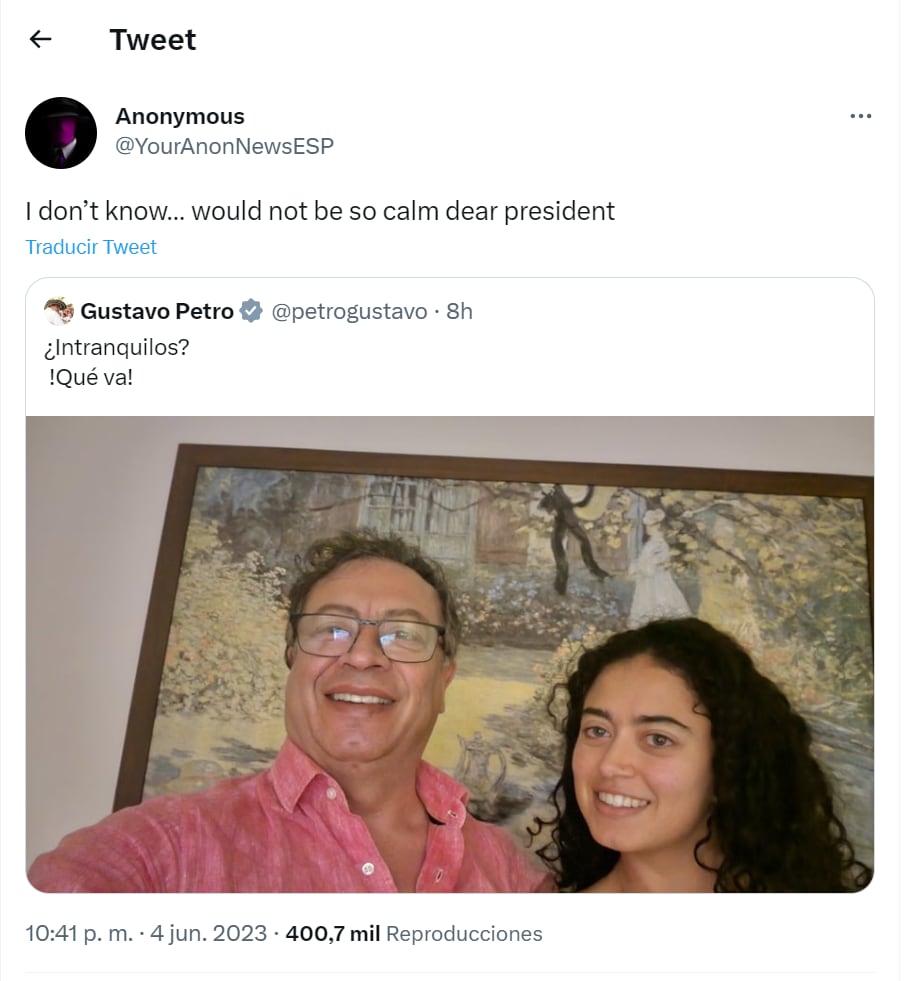The width and height of the screenshot is (922, 981).
Task: Click Gustavo Petro's small avatar in quoted tweet
Action: tap(59, 312)
